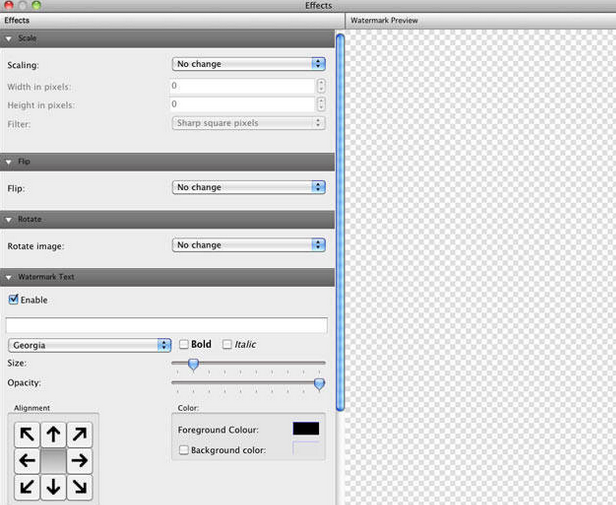Choose the bottom-center down arrow alignment
616x505 pixels.
[53, 487]
